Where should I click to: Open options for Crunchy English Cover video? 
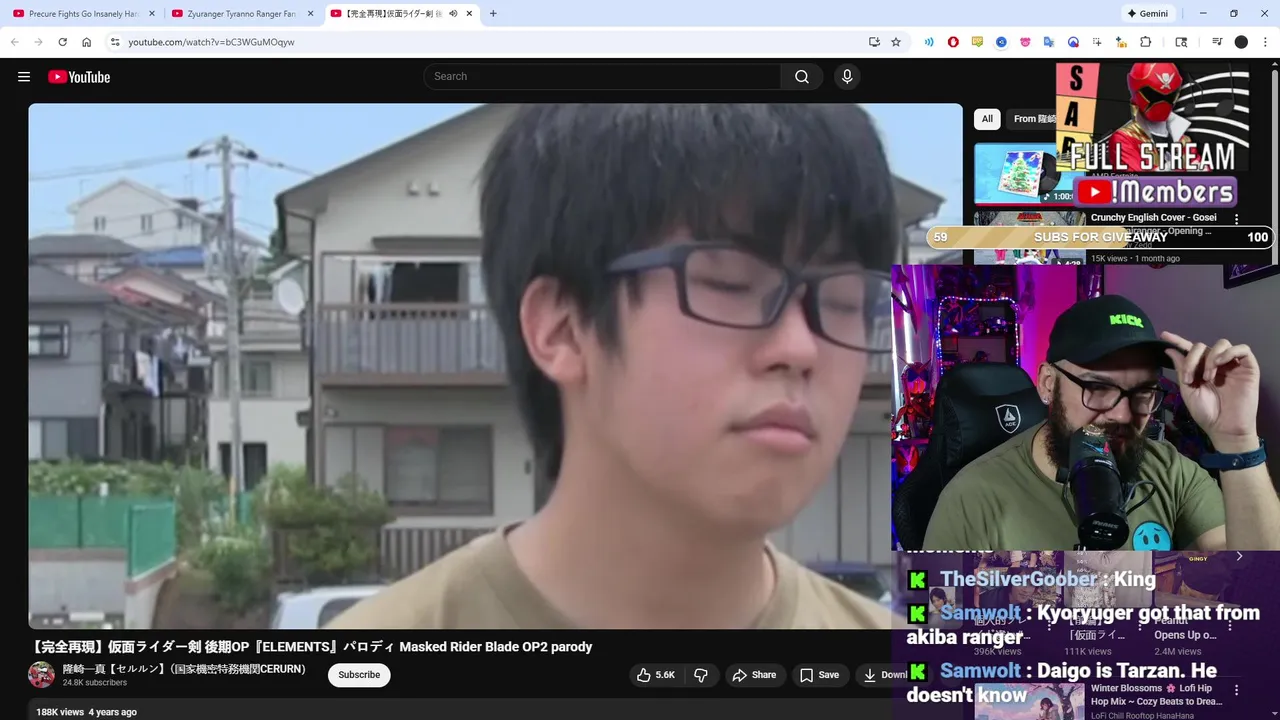point(1236,218)
